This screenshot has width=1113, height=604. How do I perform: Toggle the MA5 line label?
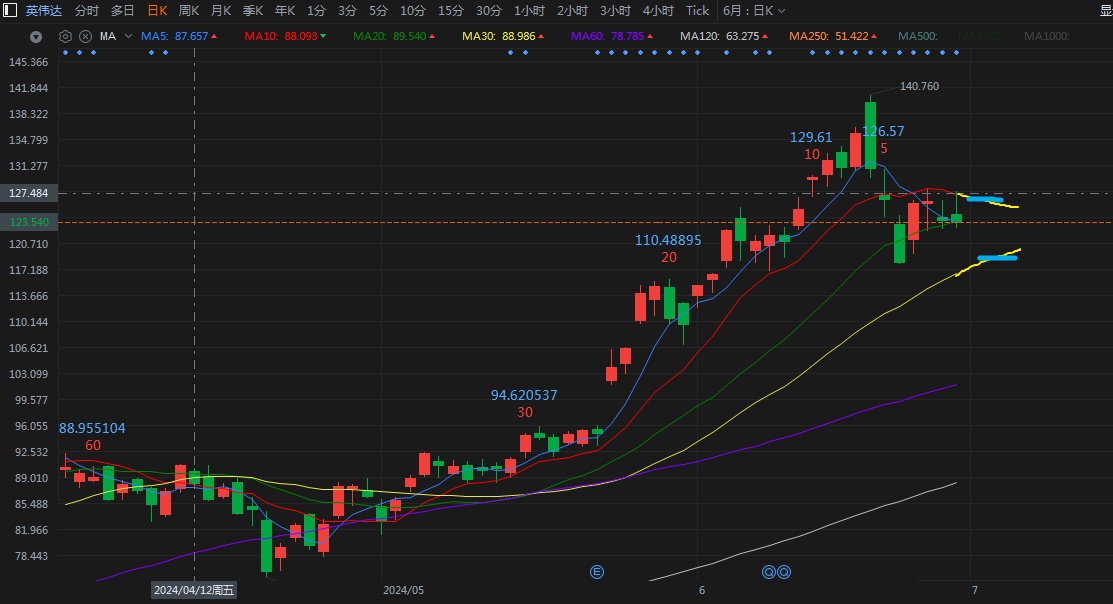point(154,36)
